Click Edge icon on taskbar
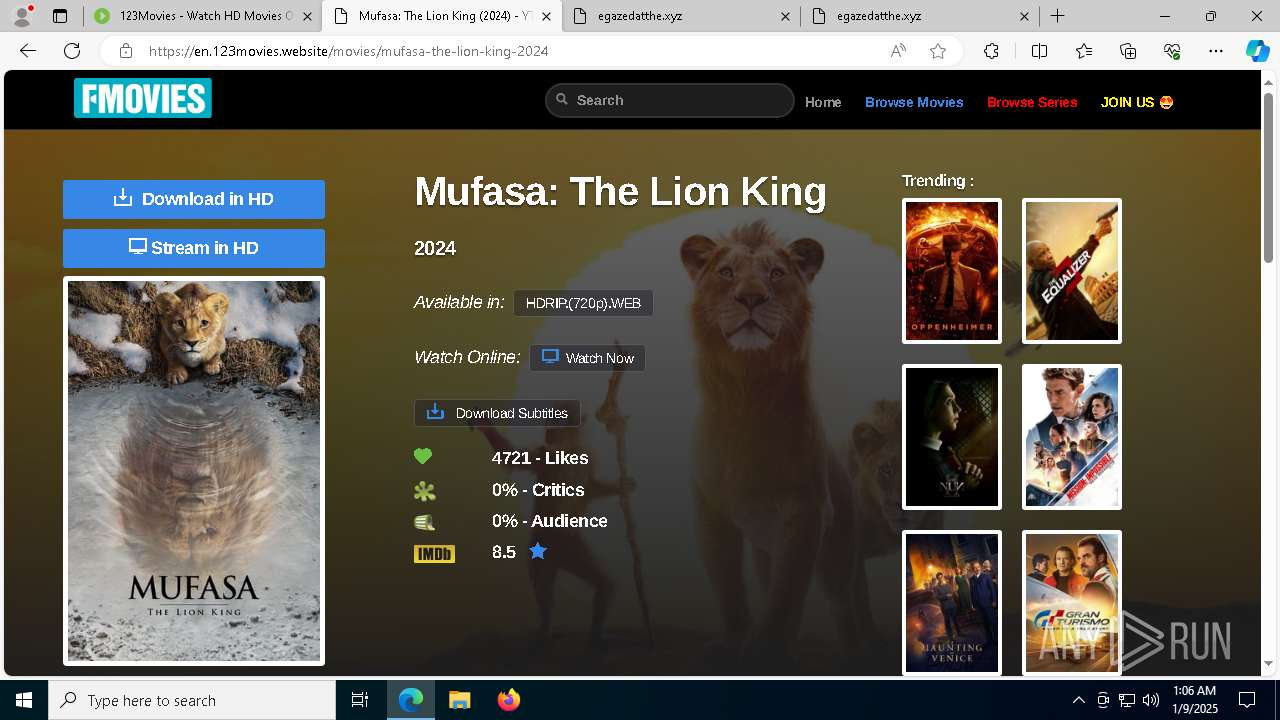The image size is (1280, 720). [411, 700]
